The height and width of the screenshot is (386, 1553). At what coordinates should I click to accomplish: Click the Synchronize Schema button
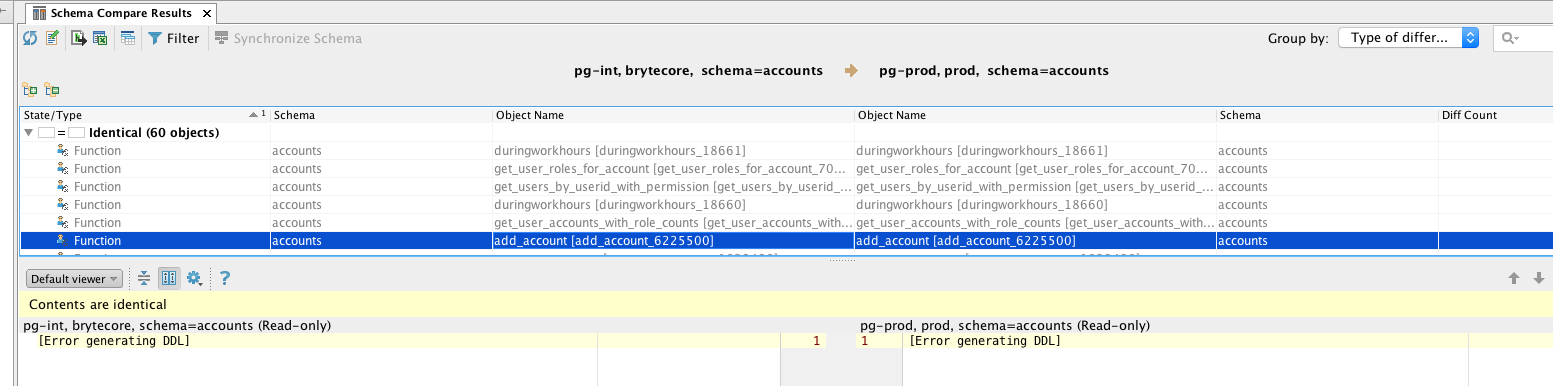(289, 38)
